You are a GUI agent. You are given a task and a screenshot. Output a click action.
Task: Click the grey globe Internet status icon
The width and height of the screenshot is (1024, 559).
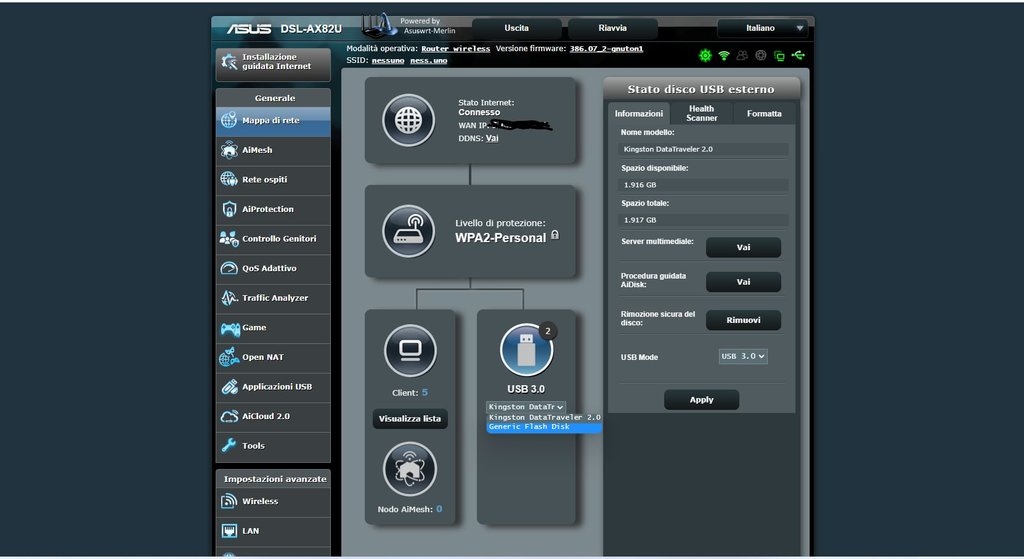(x=761, y=56)
